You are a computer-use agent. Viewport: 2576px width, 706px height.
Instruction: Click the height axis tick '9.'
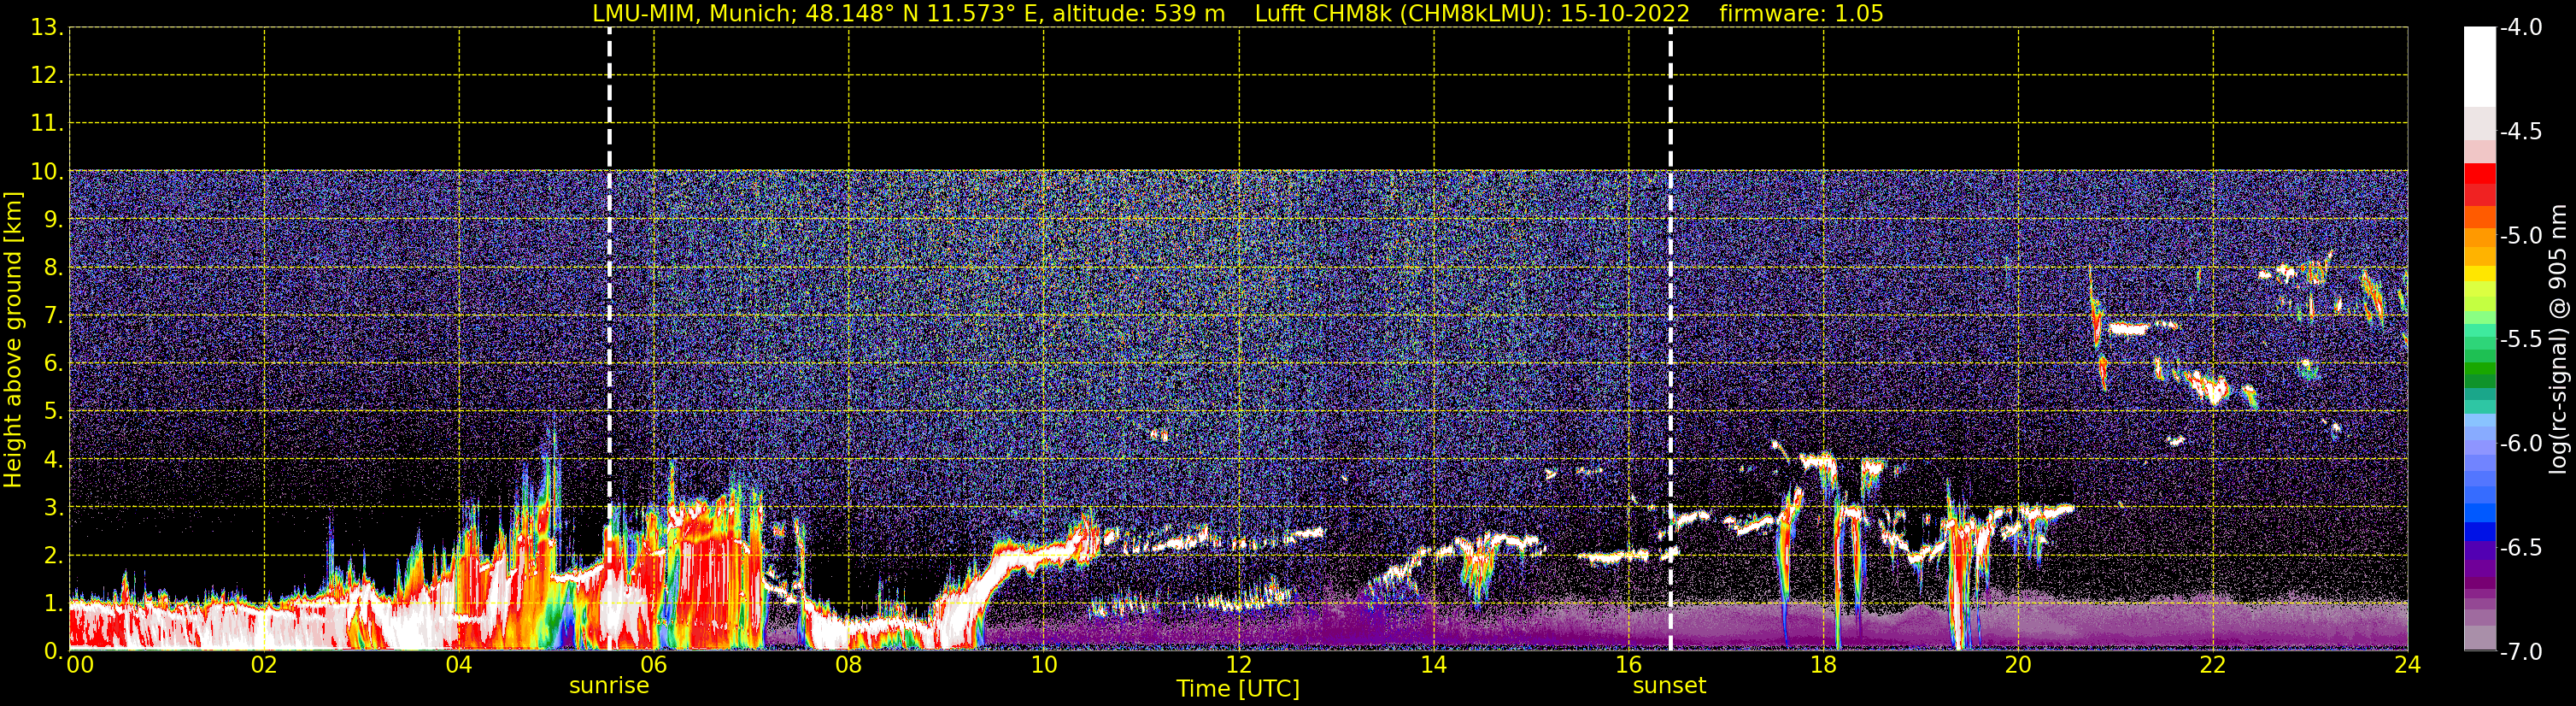(54, 219)
